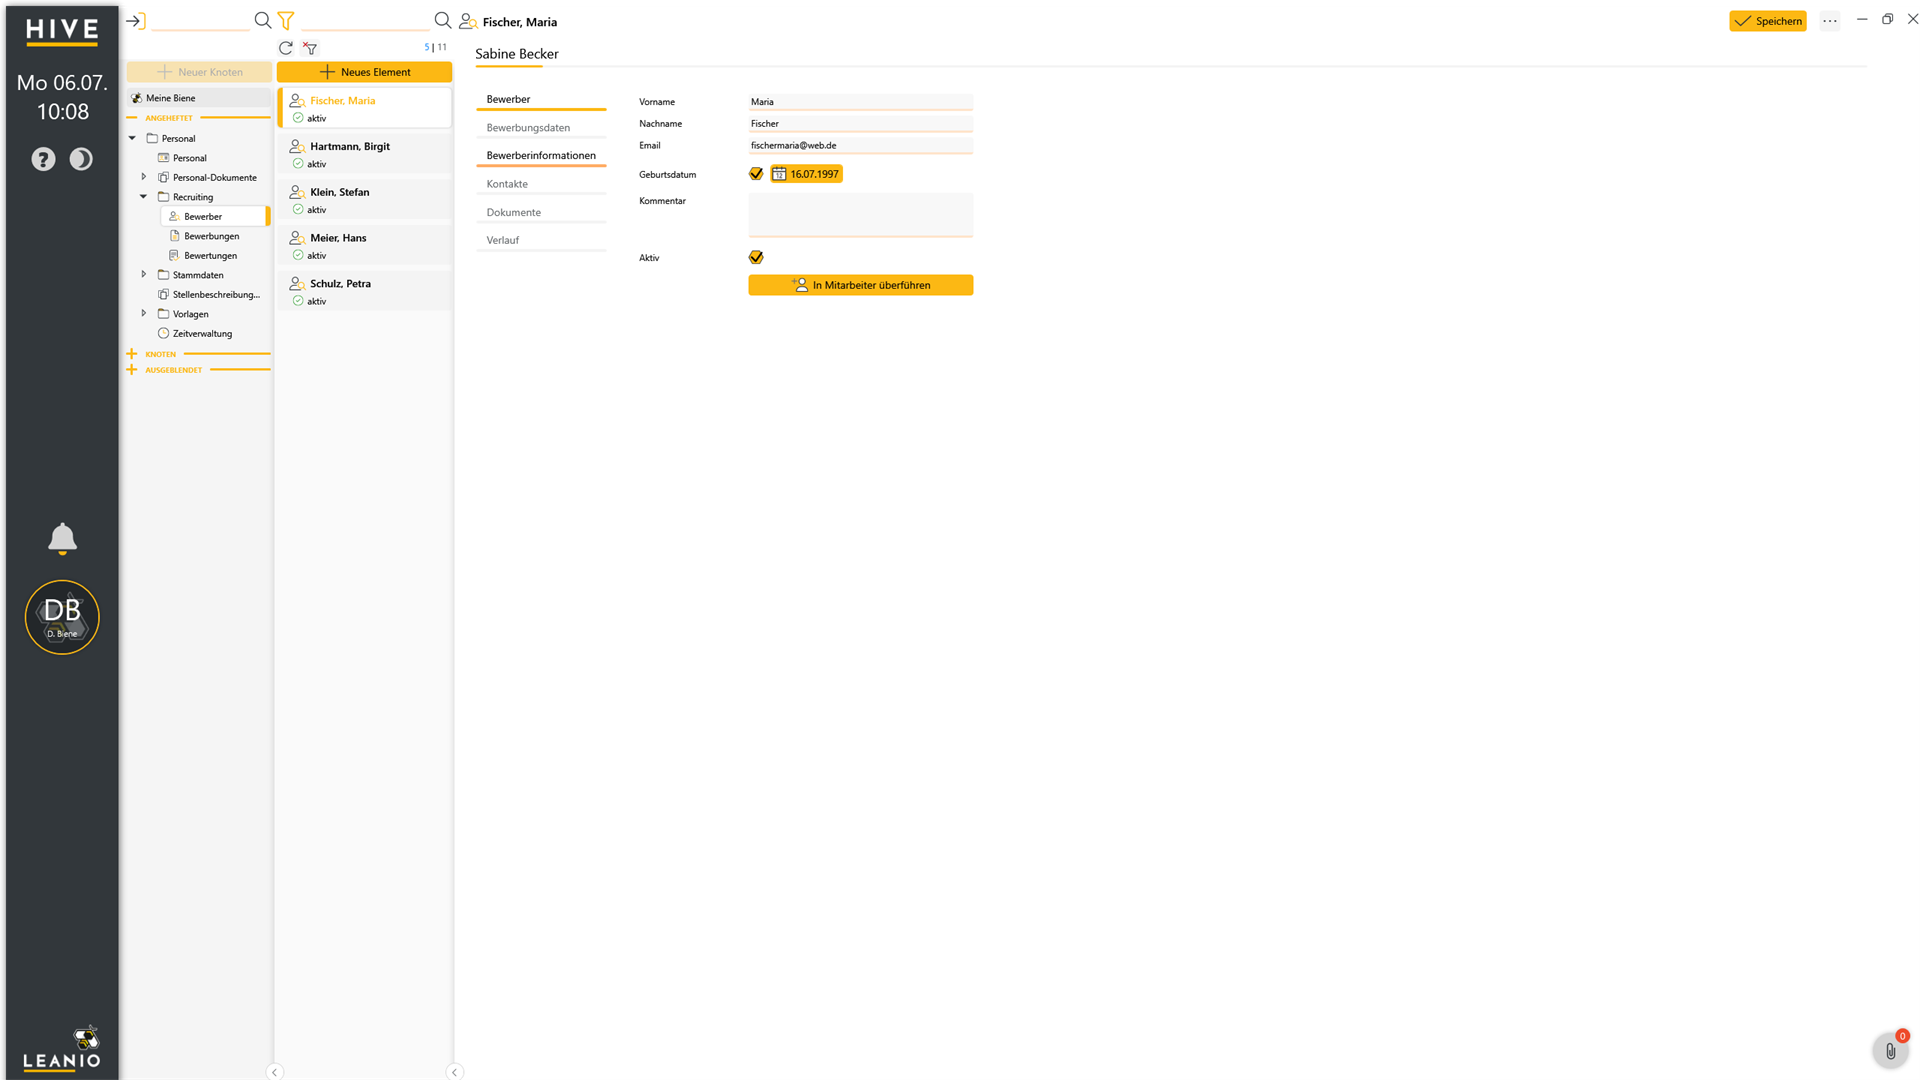Uncheck the Aktiv checkbox
This screenshot has height=1080, width=1920.
tap(756, 257)
